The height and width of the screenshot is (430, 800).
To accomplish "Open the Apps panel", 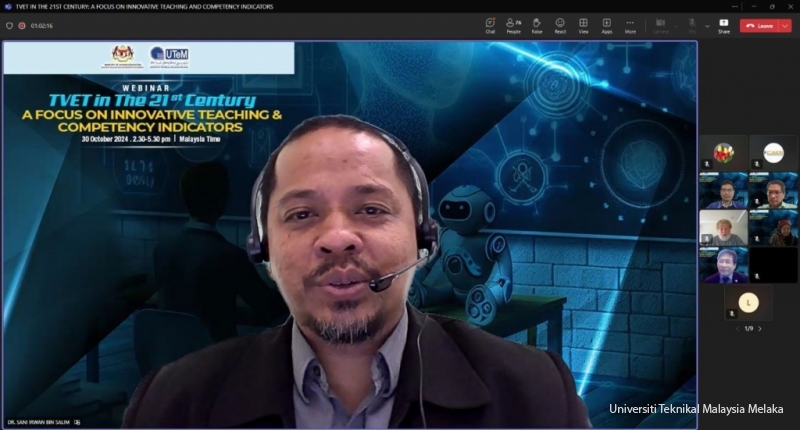I will (x=606, y=25).
